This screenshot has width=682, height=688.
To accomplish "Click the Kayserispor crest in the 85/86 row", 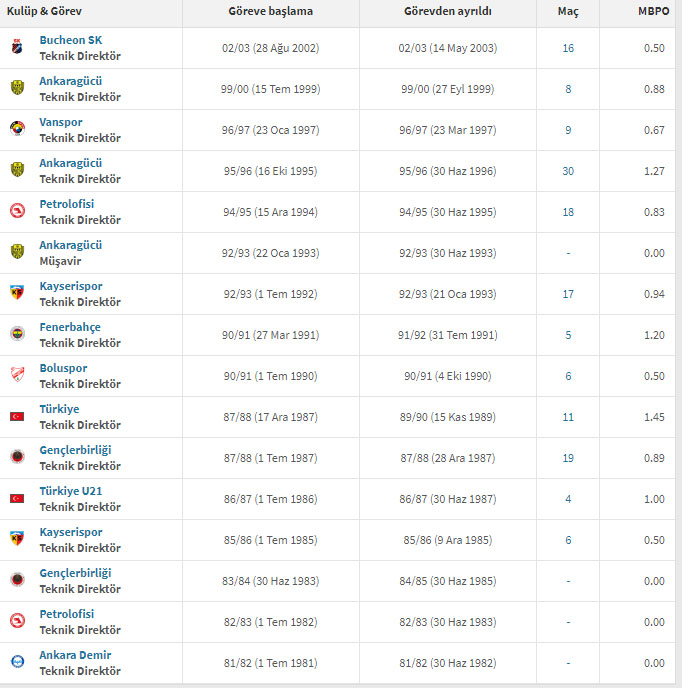I will click(x=17, y=538).
